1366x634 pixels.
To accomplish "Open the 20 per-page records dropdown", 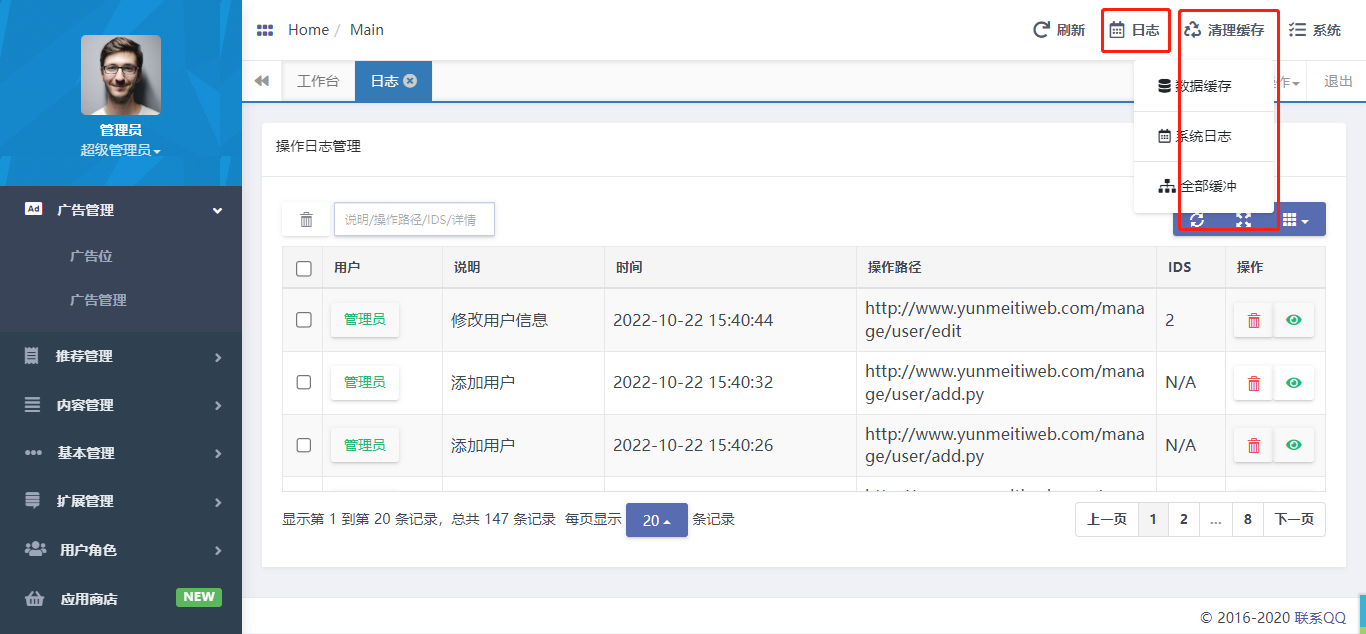I will (656, 520).
